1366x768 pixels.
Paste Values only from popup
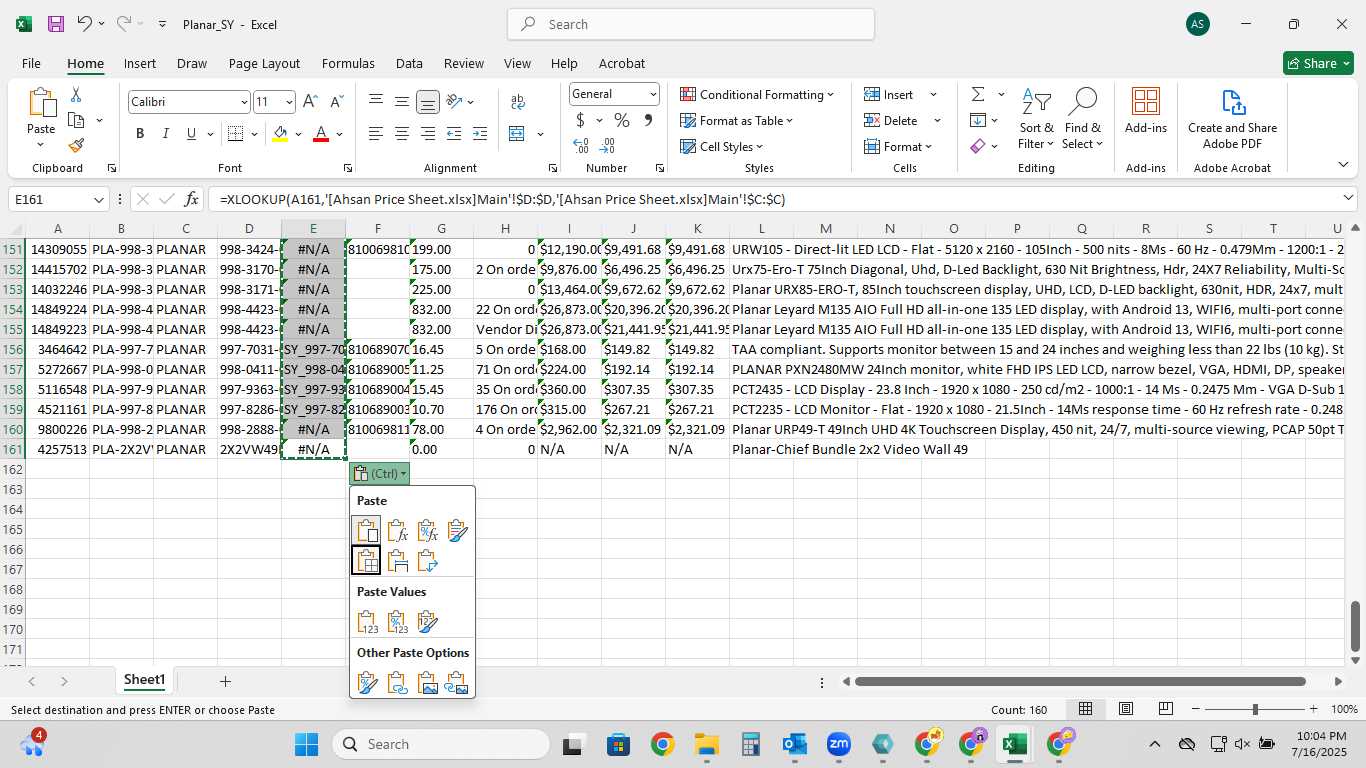pyautogui.click(x=367, y=622)
